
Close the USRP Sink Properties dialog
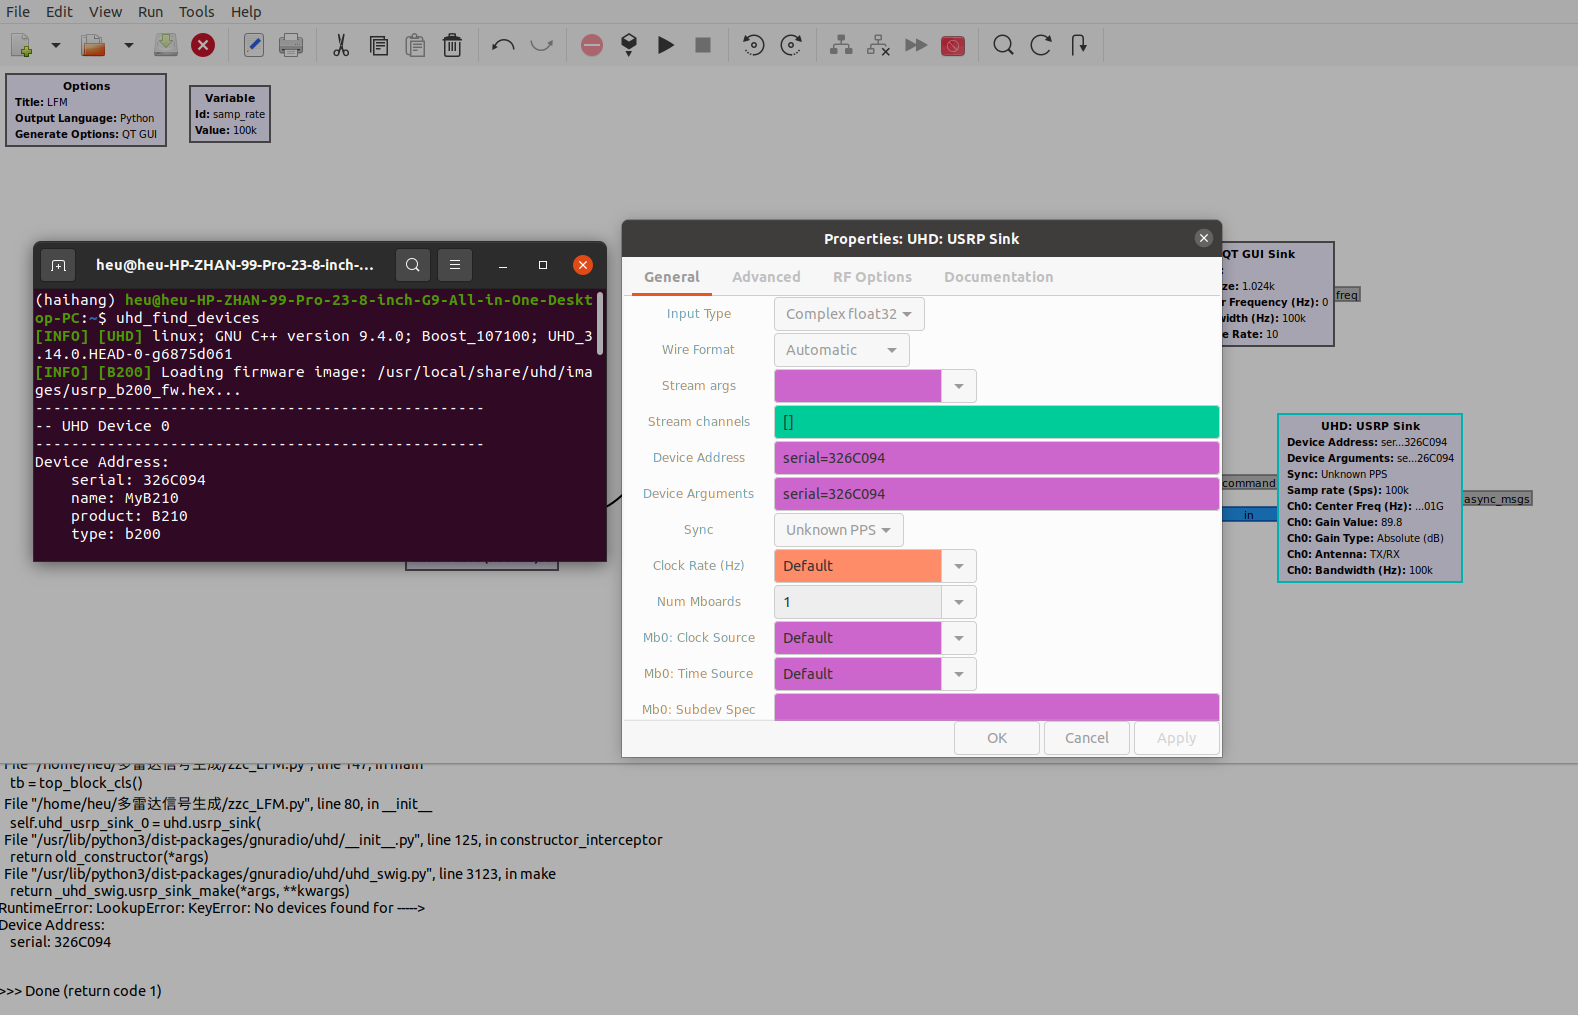(1204, 238)
